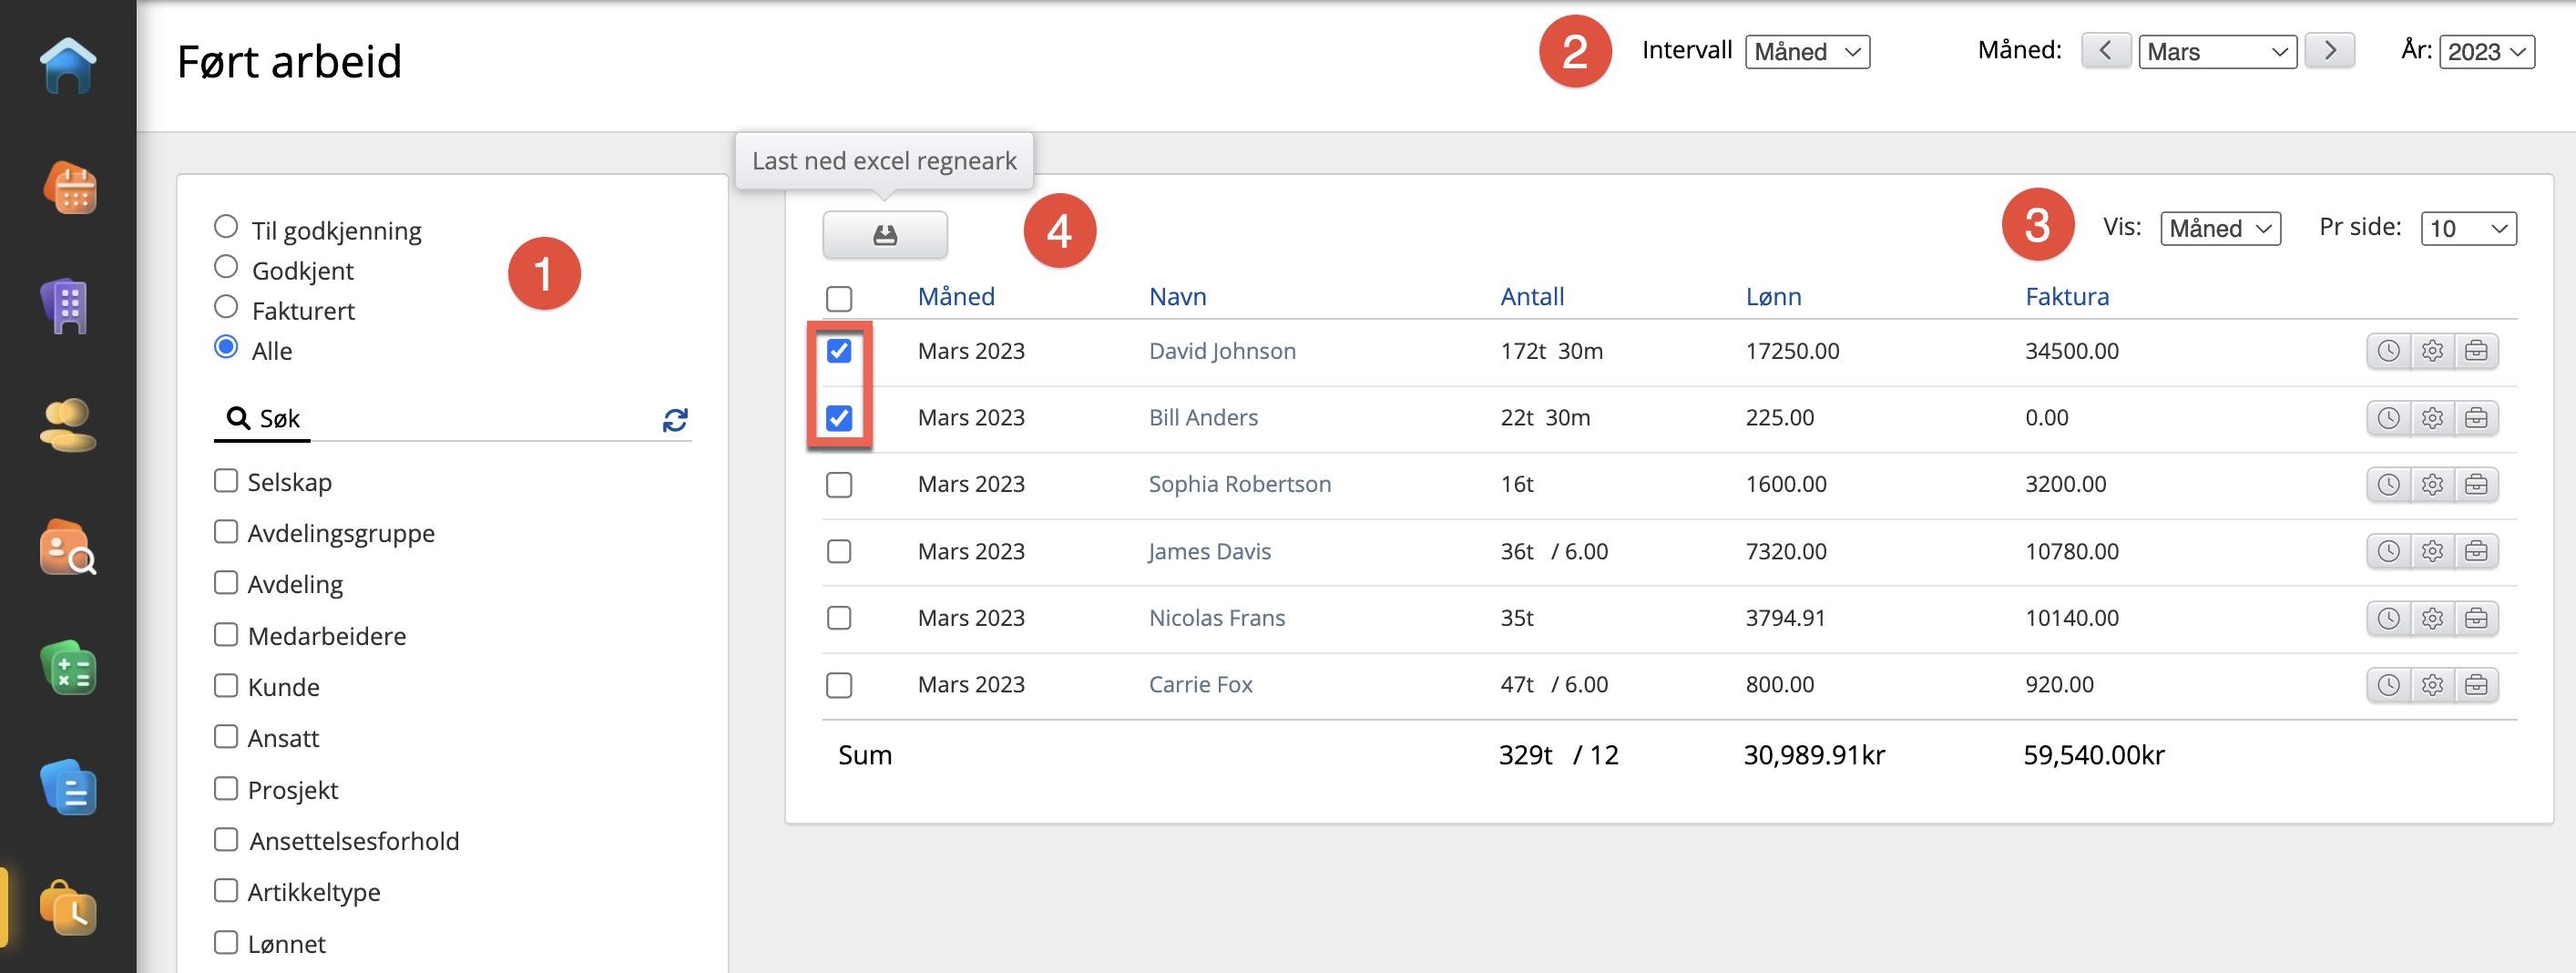Select the Godkjent radio button

point(226,268)
